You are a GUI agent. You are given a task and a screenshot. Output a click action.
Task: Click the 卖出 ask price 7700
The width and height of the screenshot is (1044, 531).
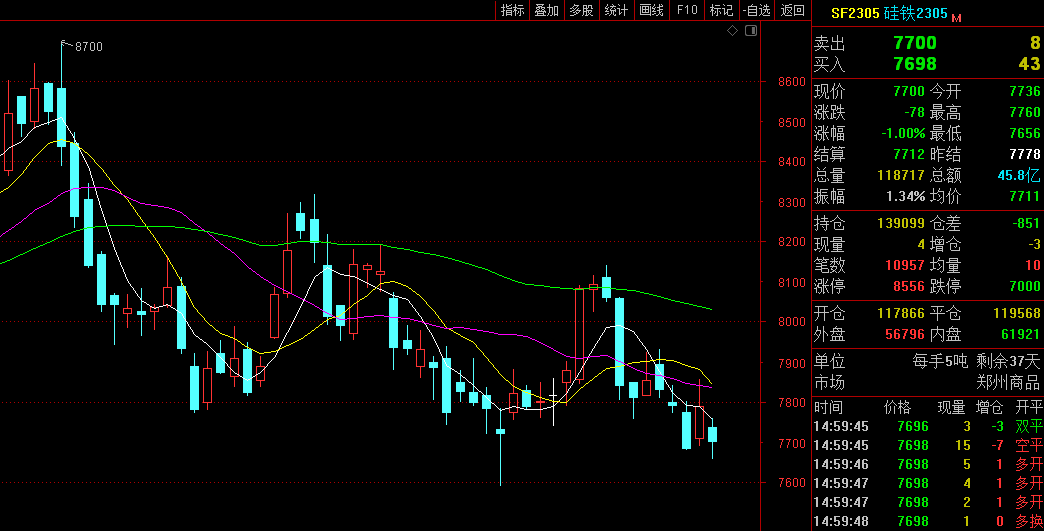pos(914,43)
